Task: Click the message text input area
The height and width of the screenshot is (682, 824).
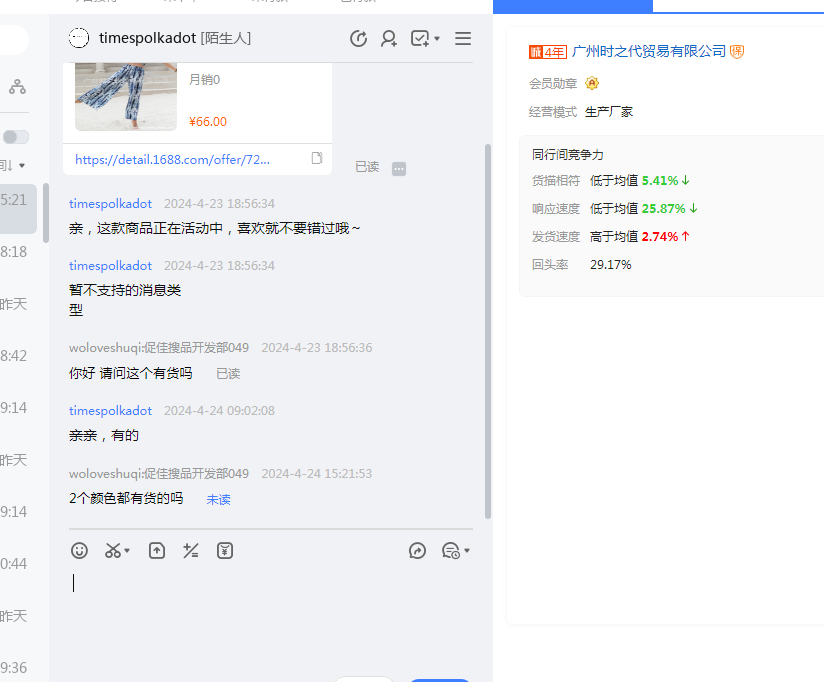Action: coord(270,610)
